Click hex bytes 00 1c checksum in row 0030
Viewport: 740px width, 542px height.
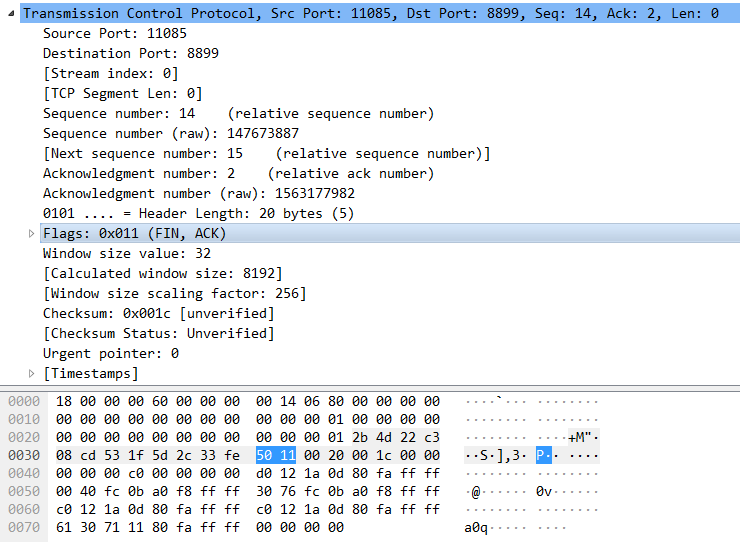(372, 455)
